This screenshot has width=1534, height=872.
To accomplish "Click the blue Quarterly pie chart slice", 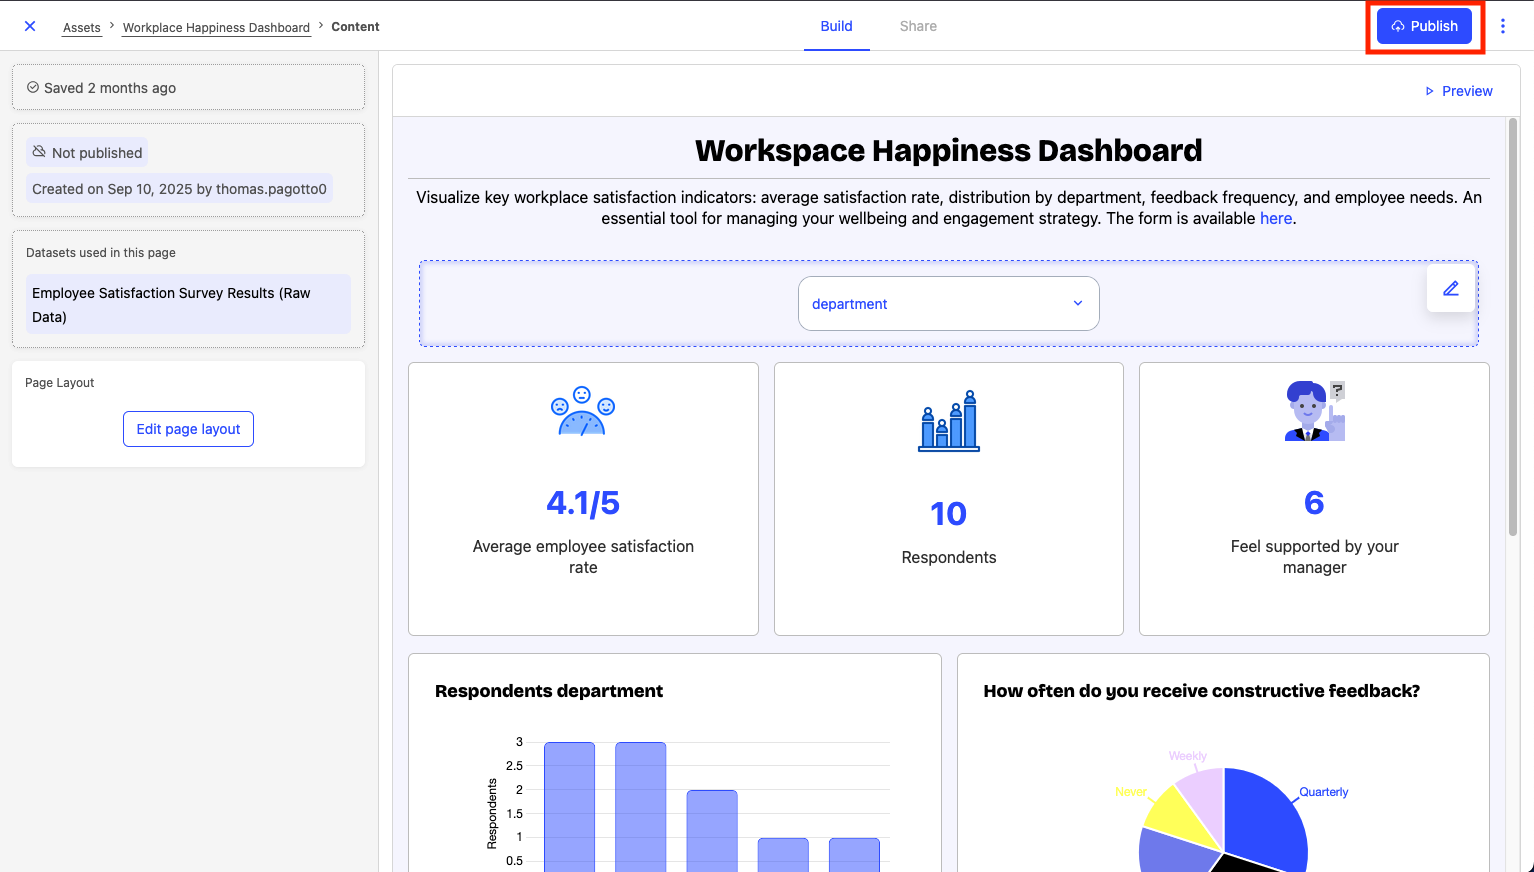I will [1265, 815].
